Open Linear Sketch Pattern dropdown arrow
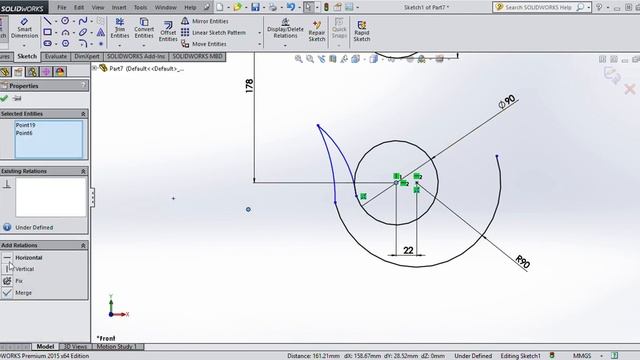 point(259,33)
